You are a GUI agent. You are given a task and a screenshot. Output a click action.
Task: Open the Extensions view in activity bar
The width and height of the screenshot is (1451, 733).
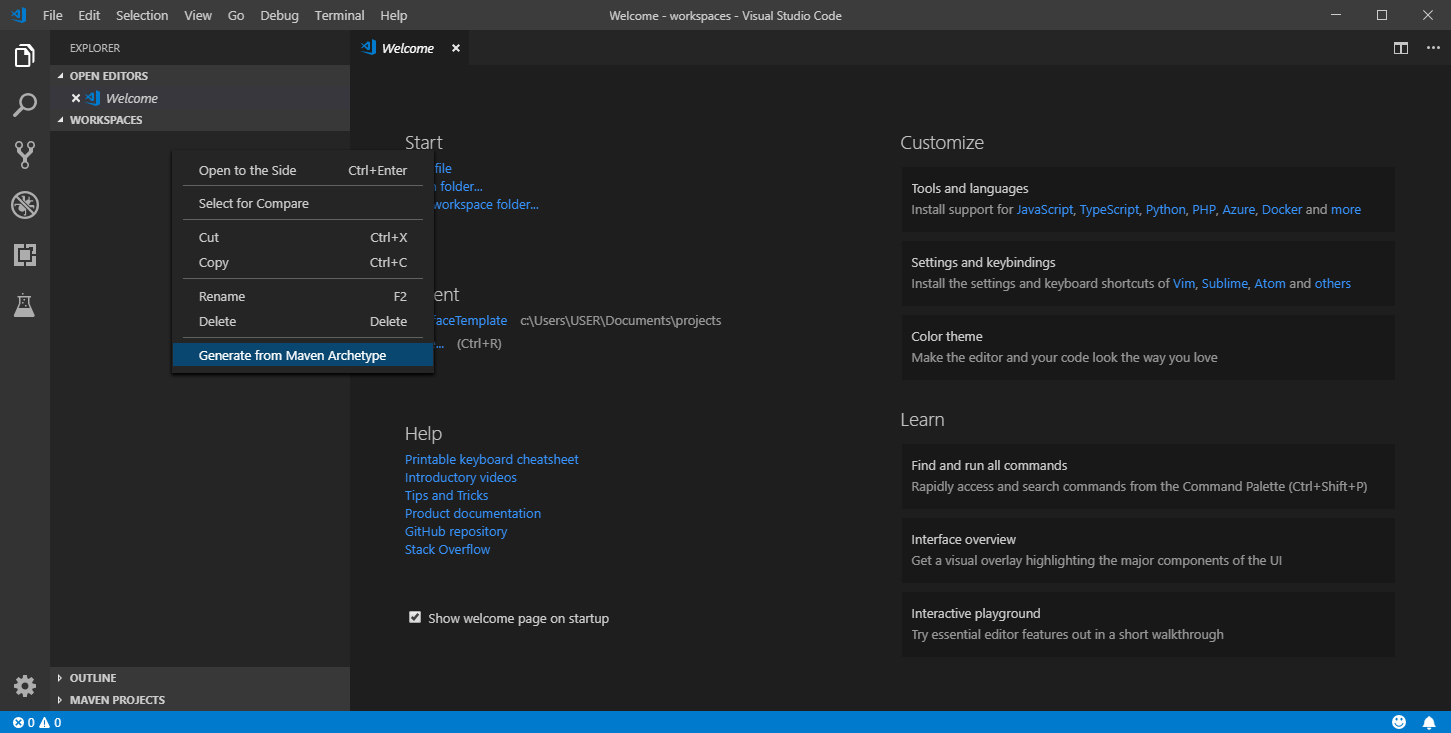(x=25, y=255)
